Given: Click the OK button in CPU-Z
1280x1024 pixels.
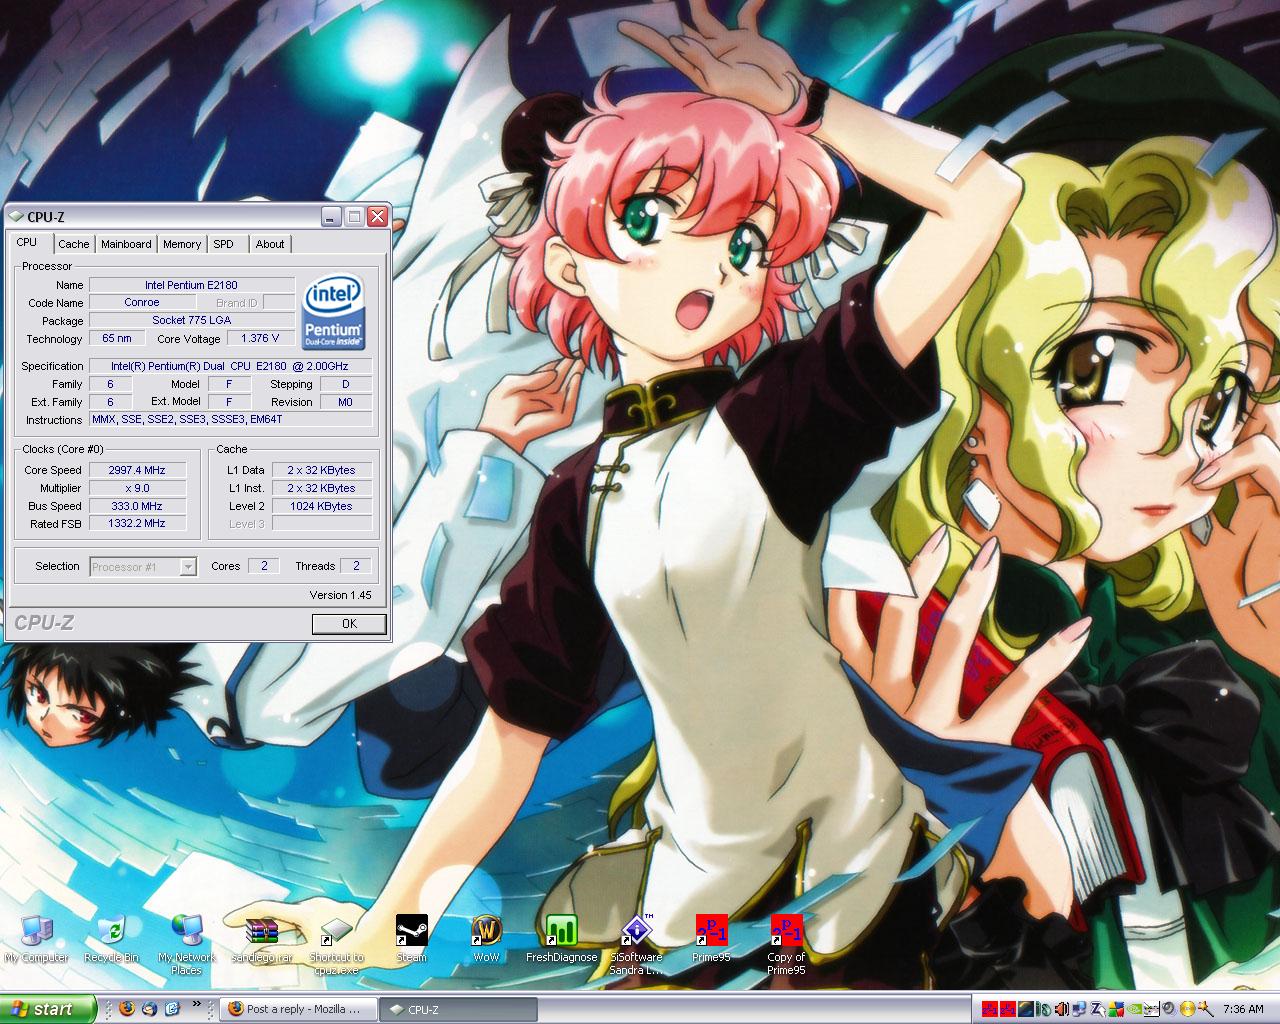Looking at the screenshot, I should point(349,623).
